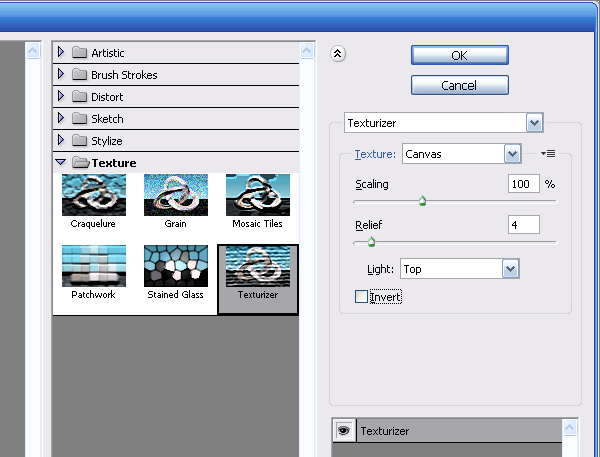The height and width of the screenshot is (457, 600).
Task: Expand the Distort filter category
Action: [x=60, y=96]
